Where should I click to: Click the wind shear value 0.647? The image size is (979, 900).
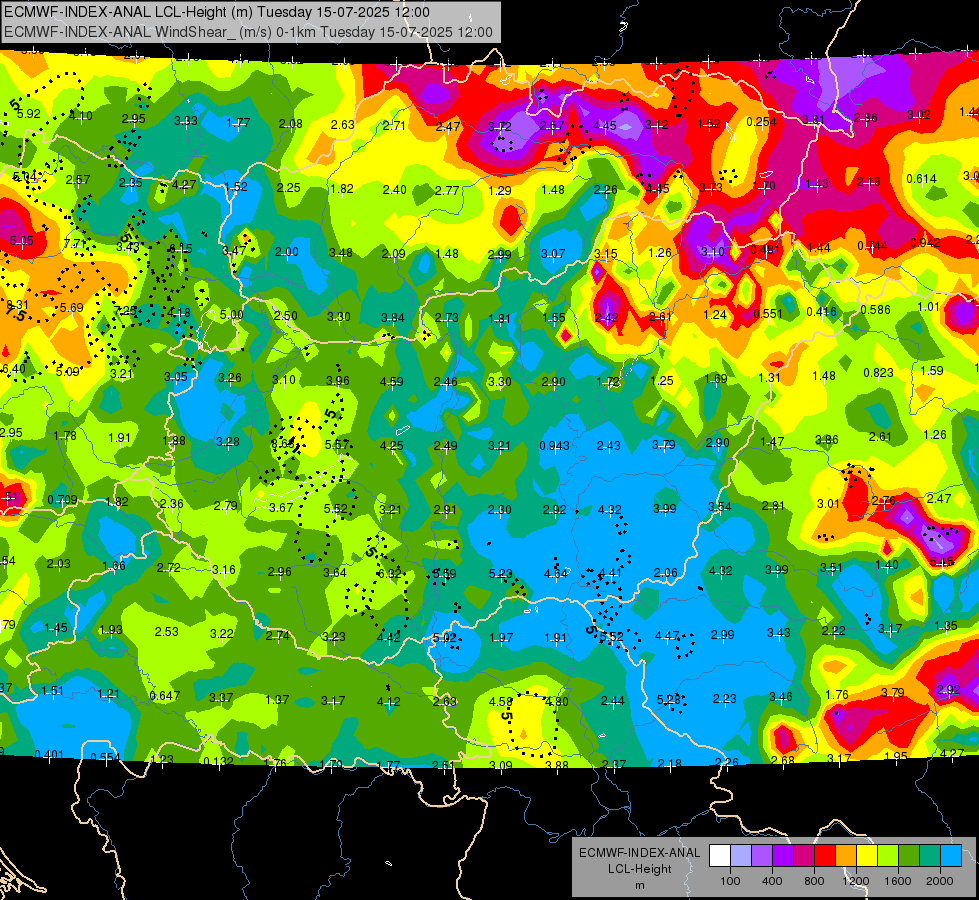165,695
